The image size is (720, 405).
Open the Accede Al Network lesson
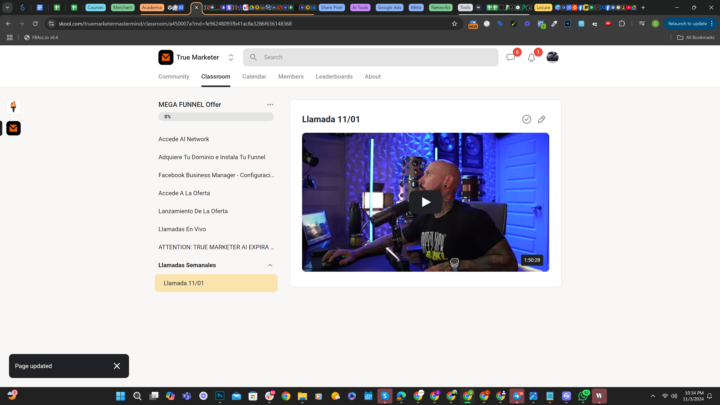(x=184, y=139)
